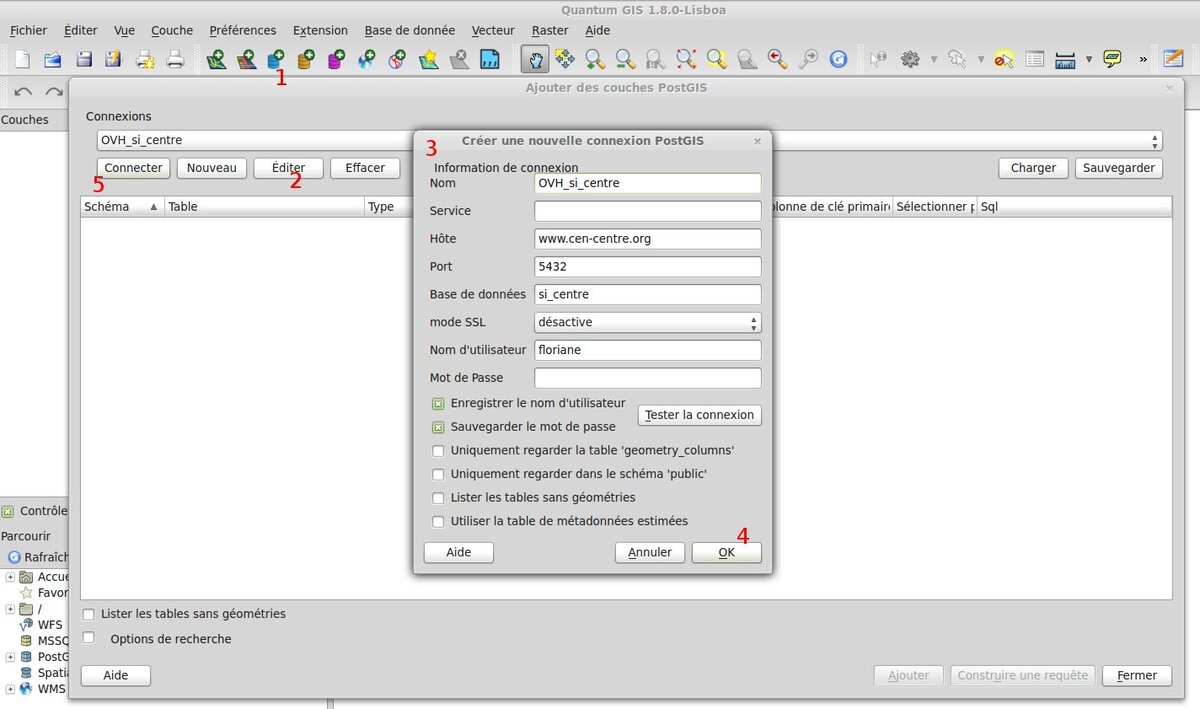This screenshot has width=1200, height=709.
Task: Select the Pan map hand tool
Action: [x=535, y=60]
